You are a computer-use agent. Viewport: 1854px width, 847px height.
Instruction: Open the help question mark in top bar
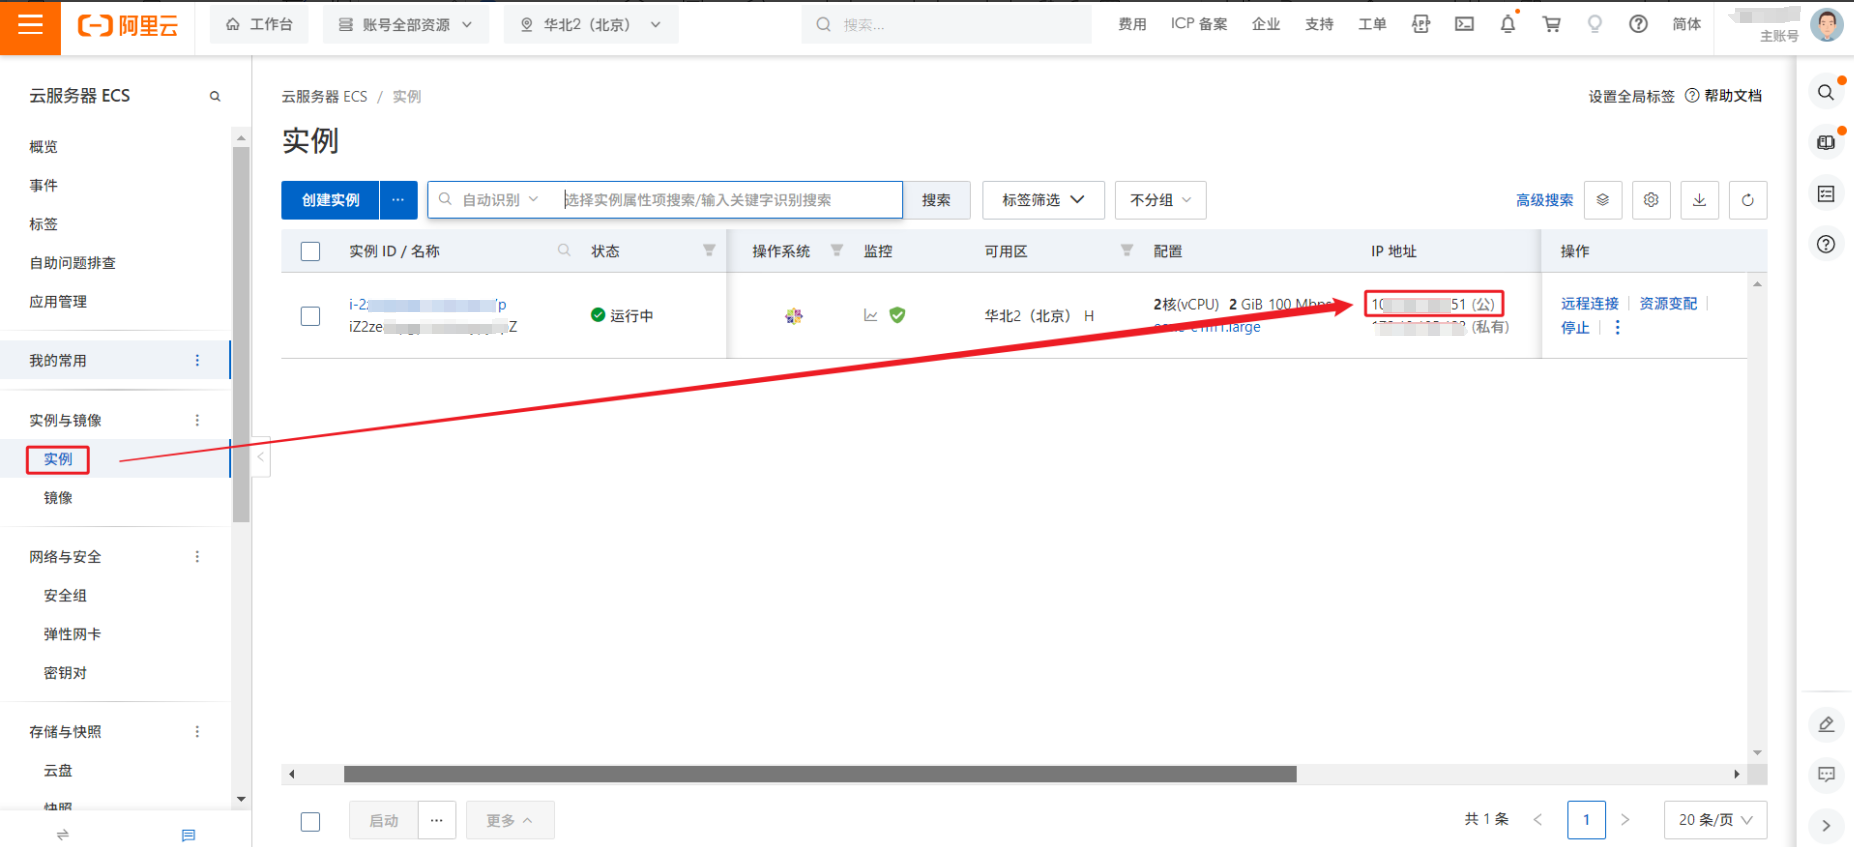pos(1638,24)
